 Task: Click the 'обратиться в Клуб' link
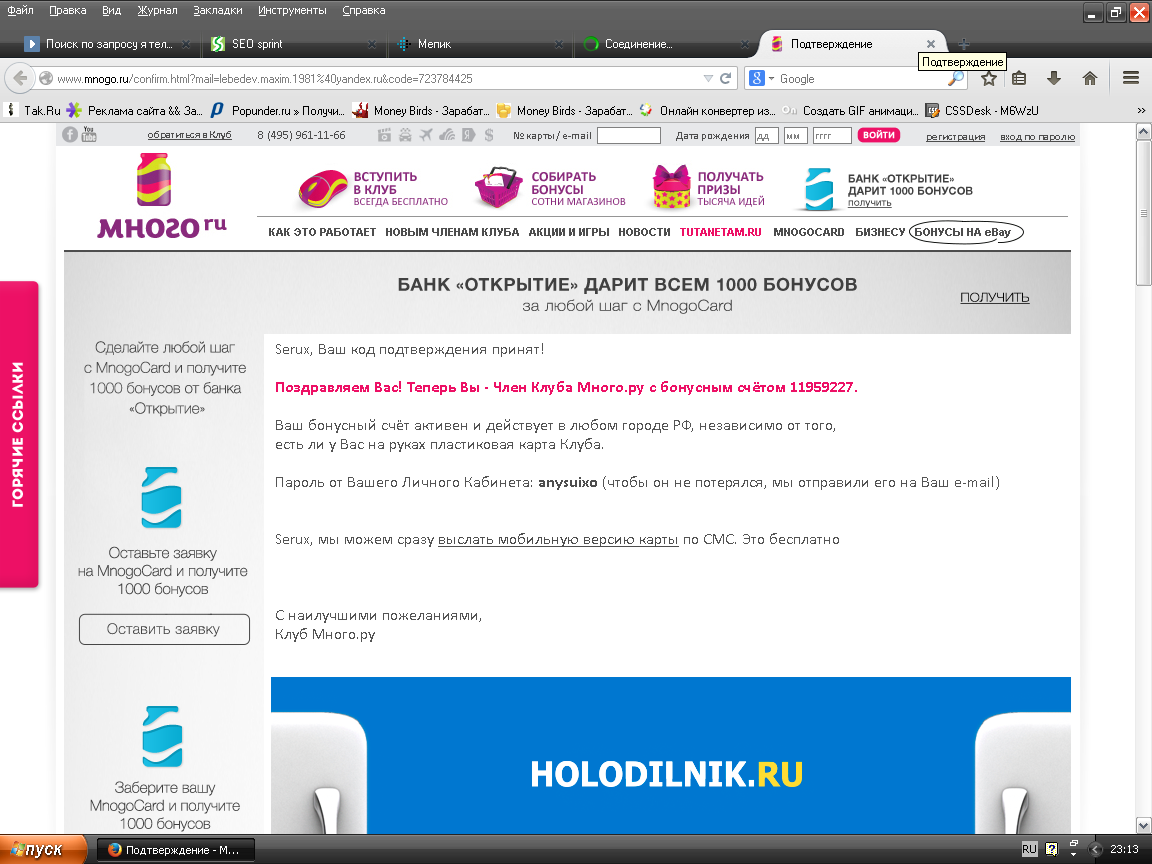click(189, 135)
